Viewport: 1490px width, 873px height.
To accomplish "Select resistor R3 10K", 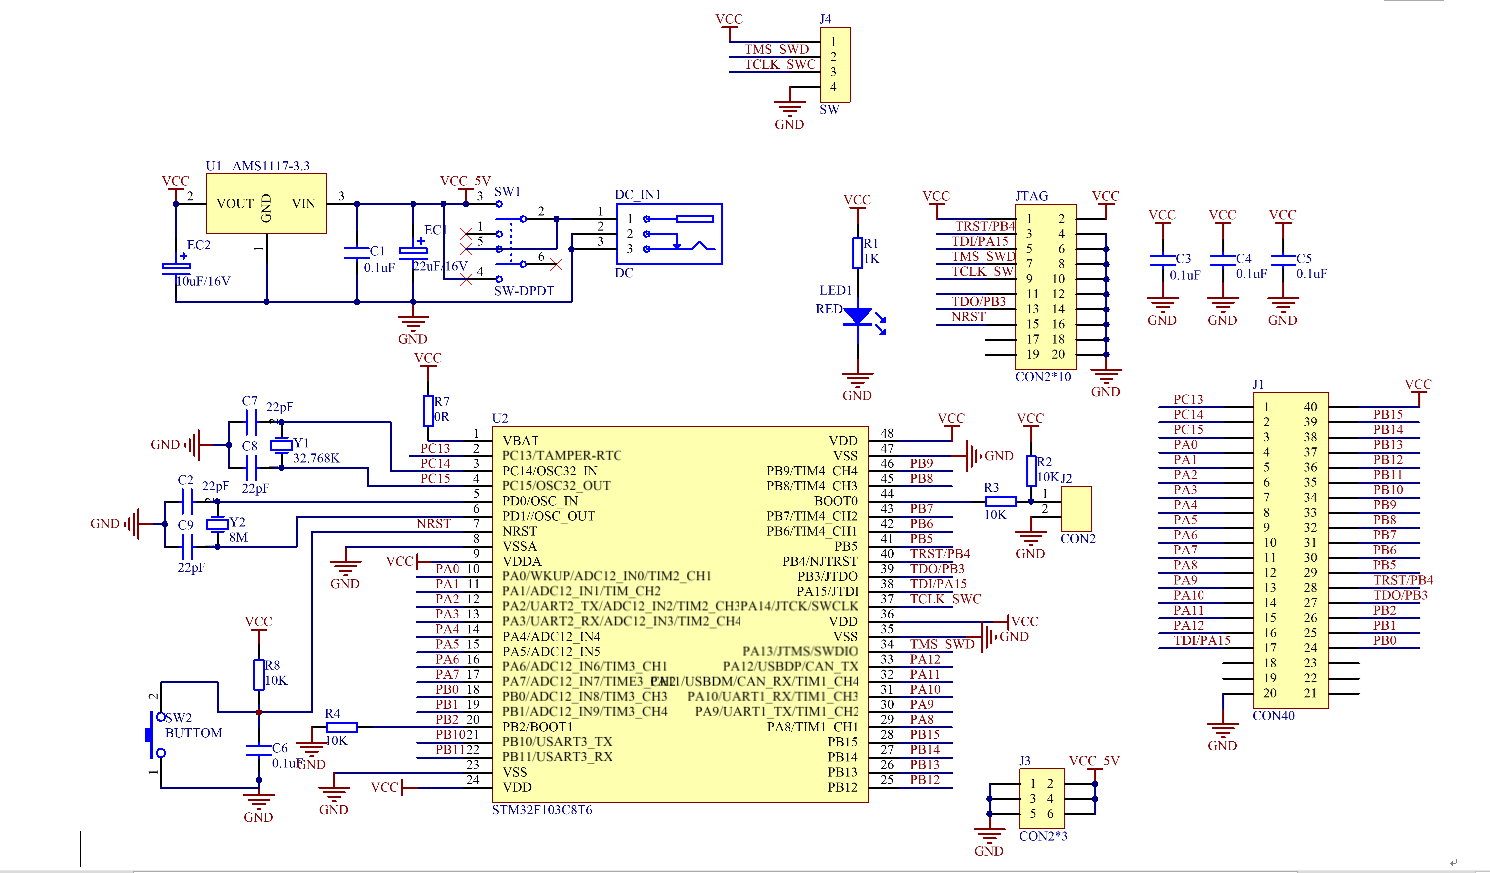I will 1001,501.
